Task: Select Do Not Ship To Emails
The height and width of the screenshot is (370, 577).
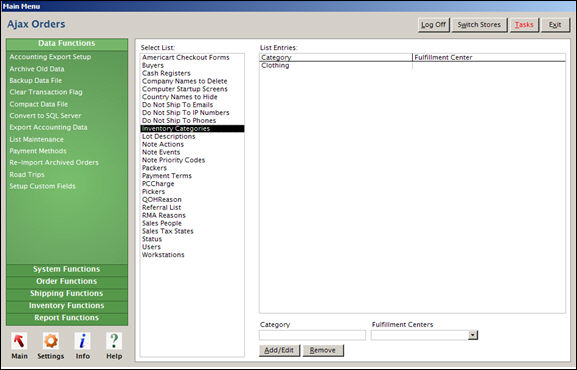Action: [192, 105]
